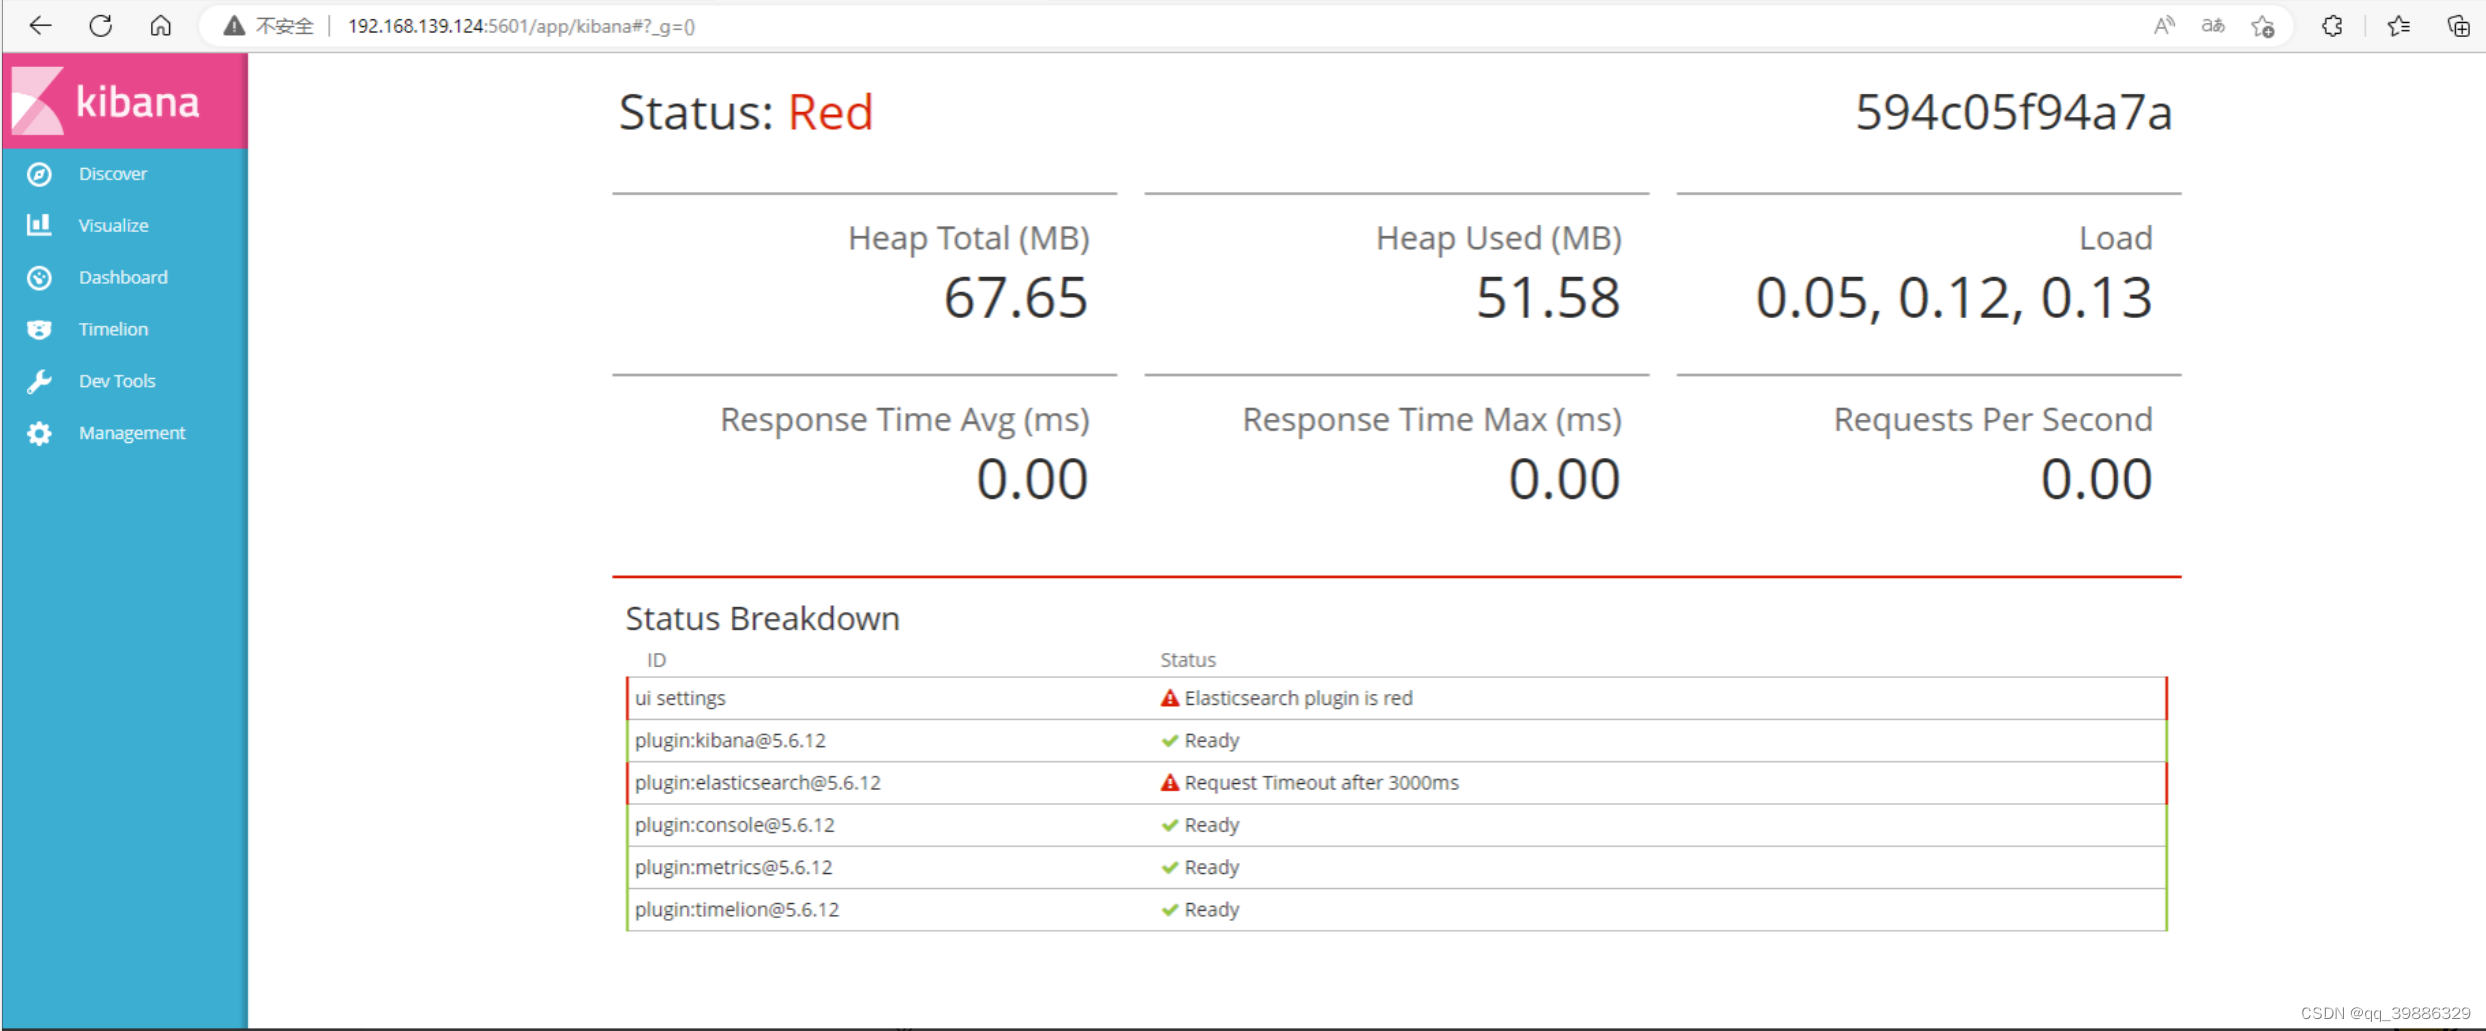
Task: Go to Dev Tools
Action: [x=117, y=381]
